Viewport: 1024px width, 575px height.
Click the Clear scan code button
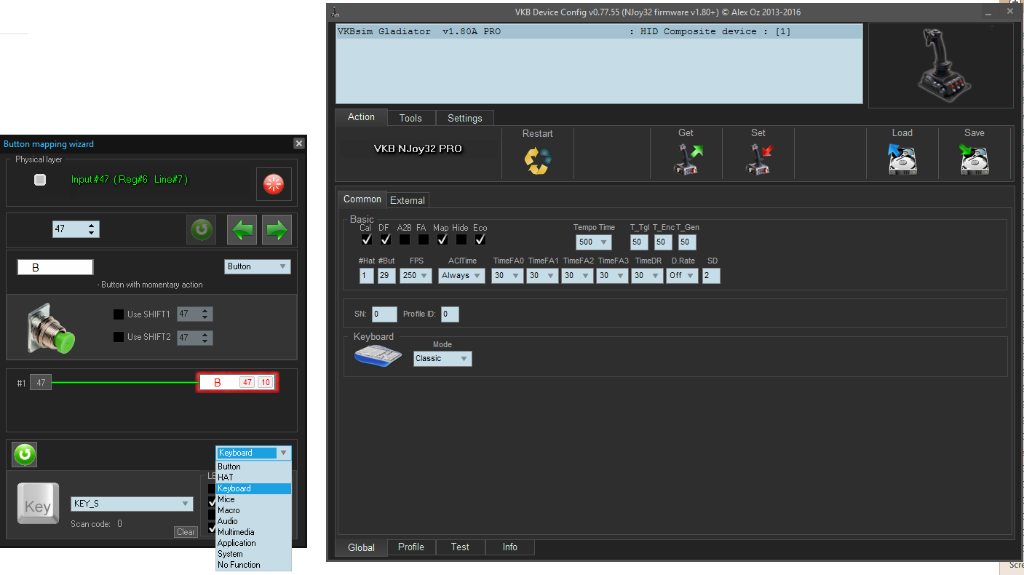pyautogui.click(x=185, y=532)
